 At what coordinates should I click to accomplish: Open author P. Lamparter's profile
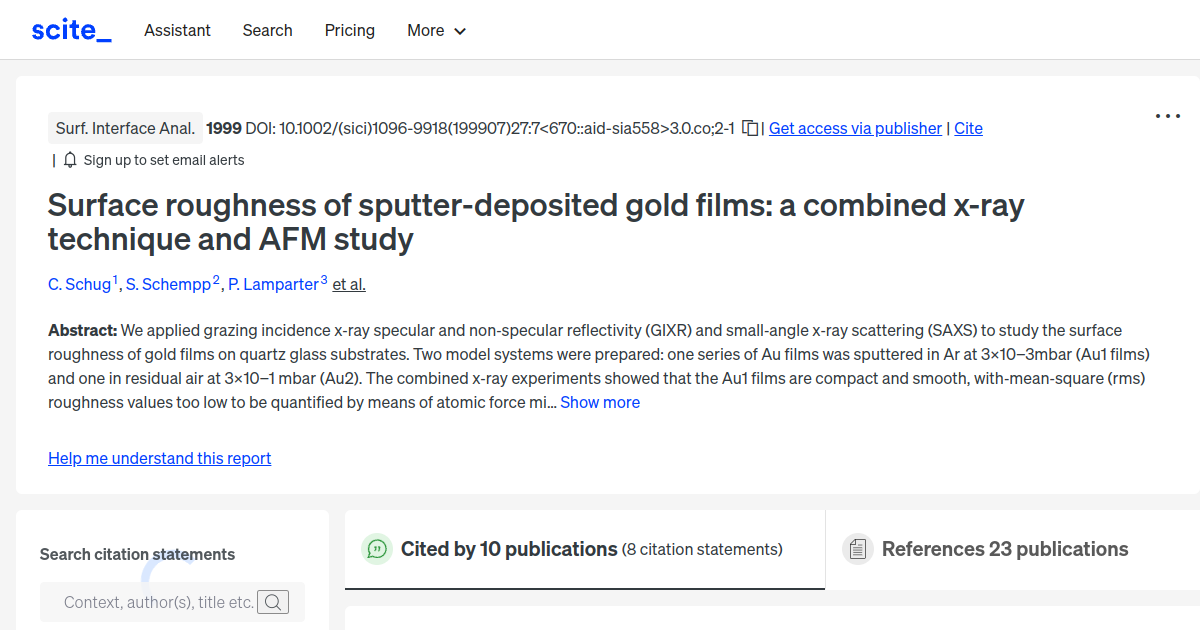pos(275,284)
